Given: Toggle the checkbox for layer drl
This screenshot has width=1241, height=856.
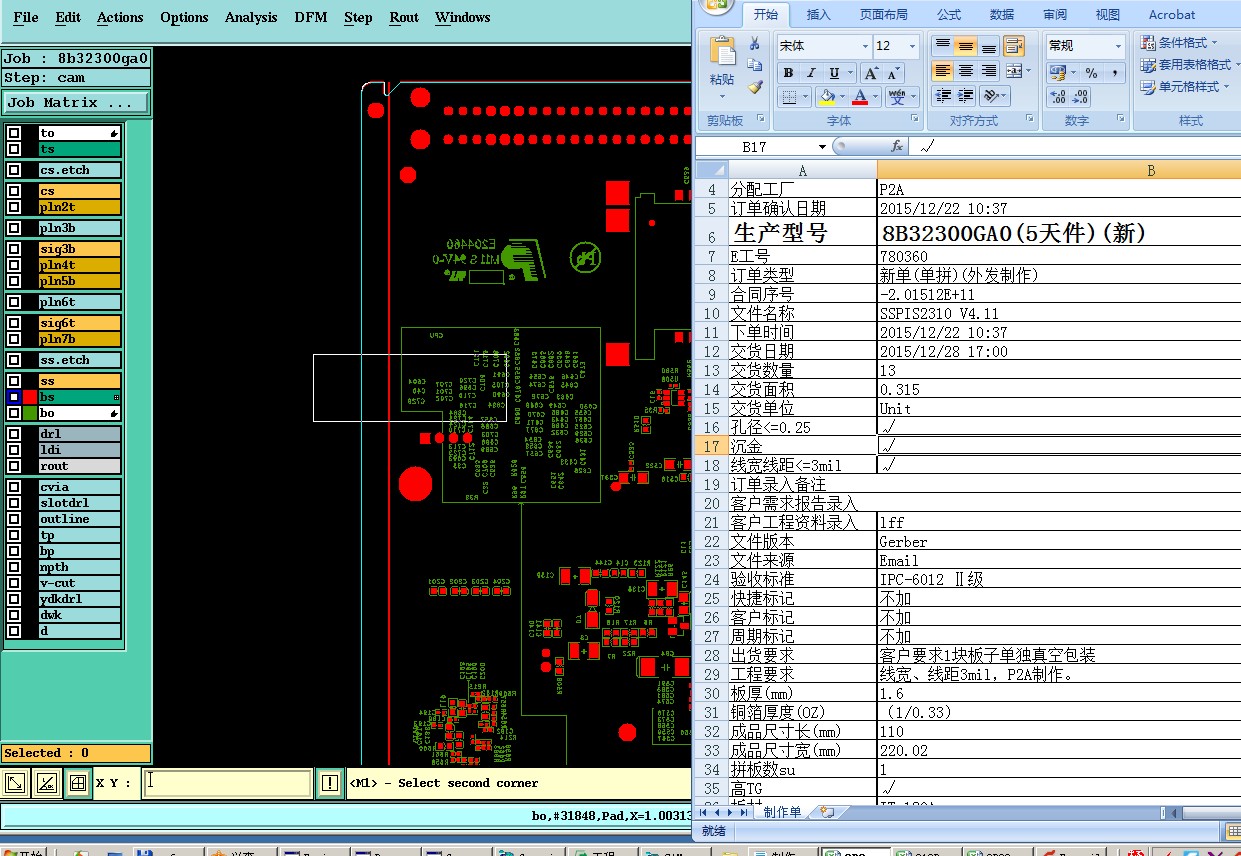Looking at the screenshot, I should pos(14,434).
